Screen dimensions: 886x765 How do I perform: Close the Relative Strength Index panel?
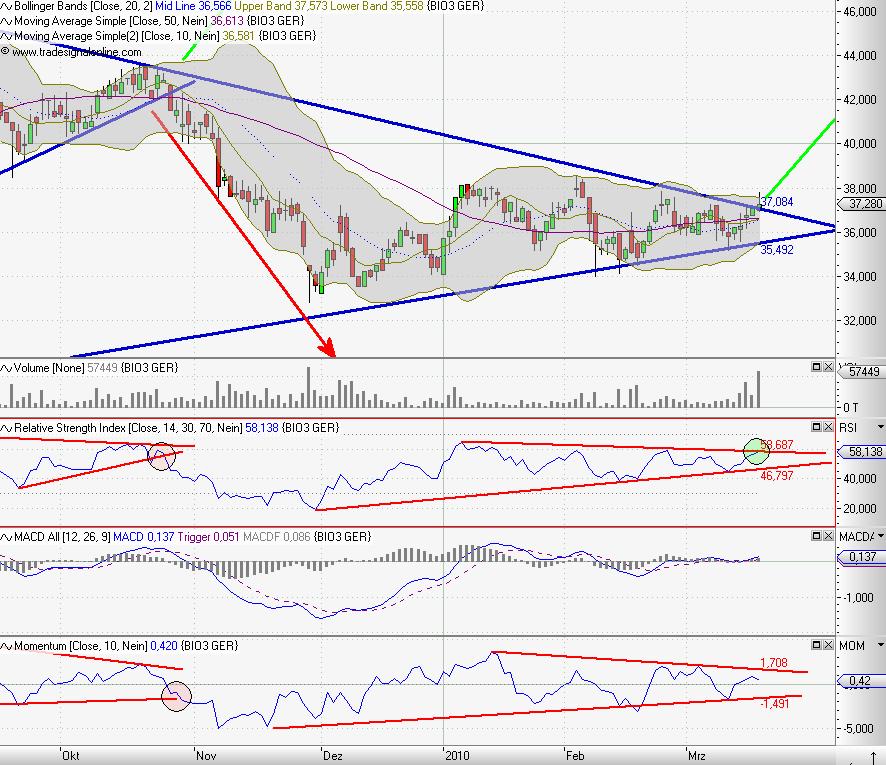(x=829, y=427)
